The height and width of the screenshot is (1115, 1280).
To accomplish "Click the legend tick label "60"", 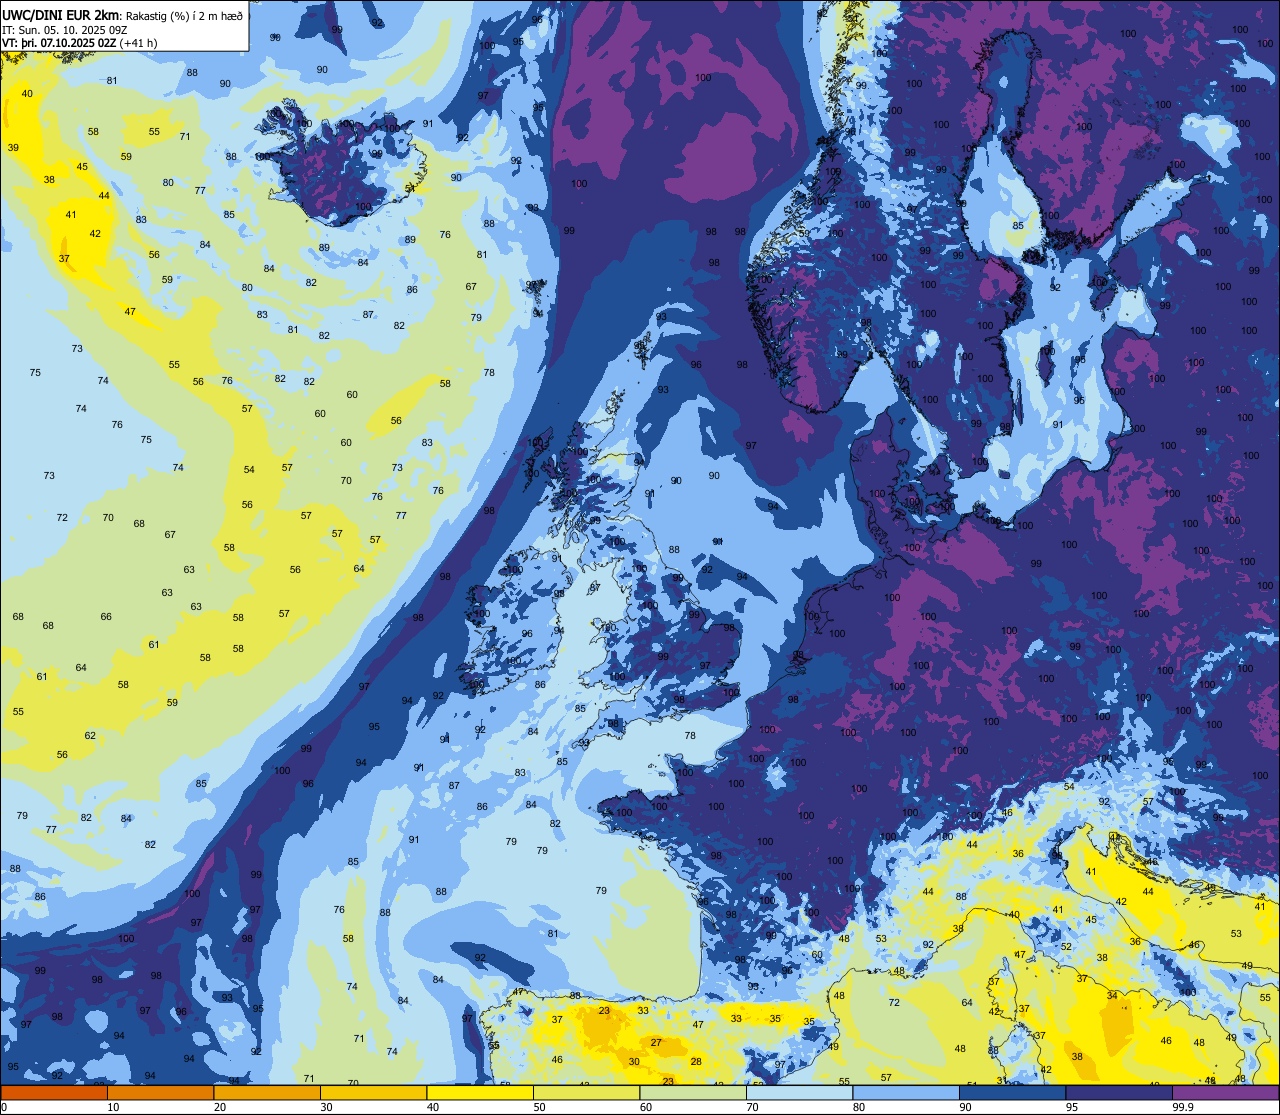I will point(646,1107).
